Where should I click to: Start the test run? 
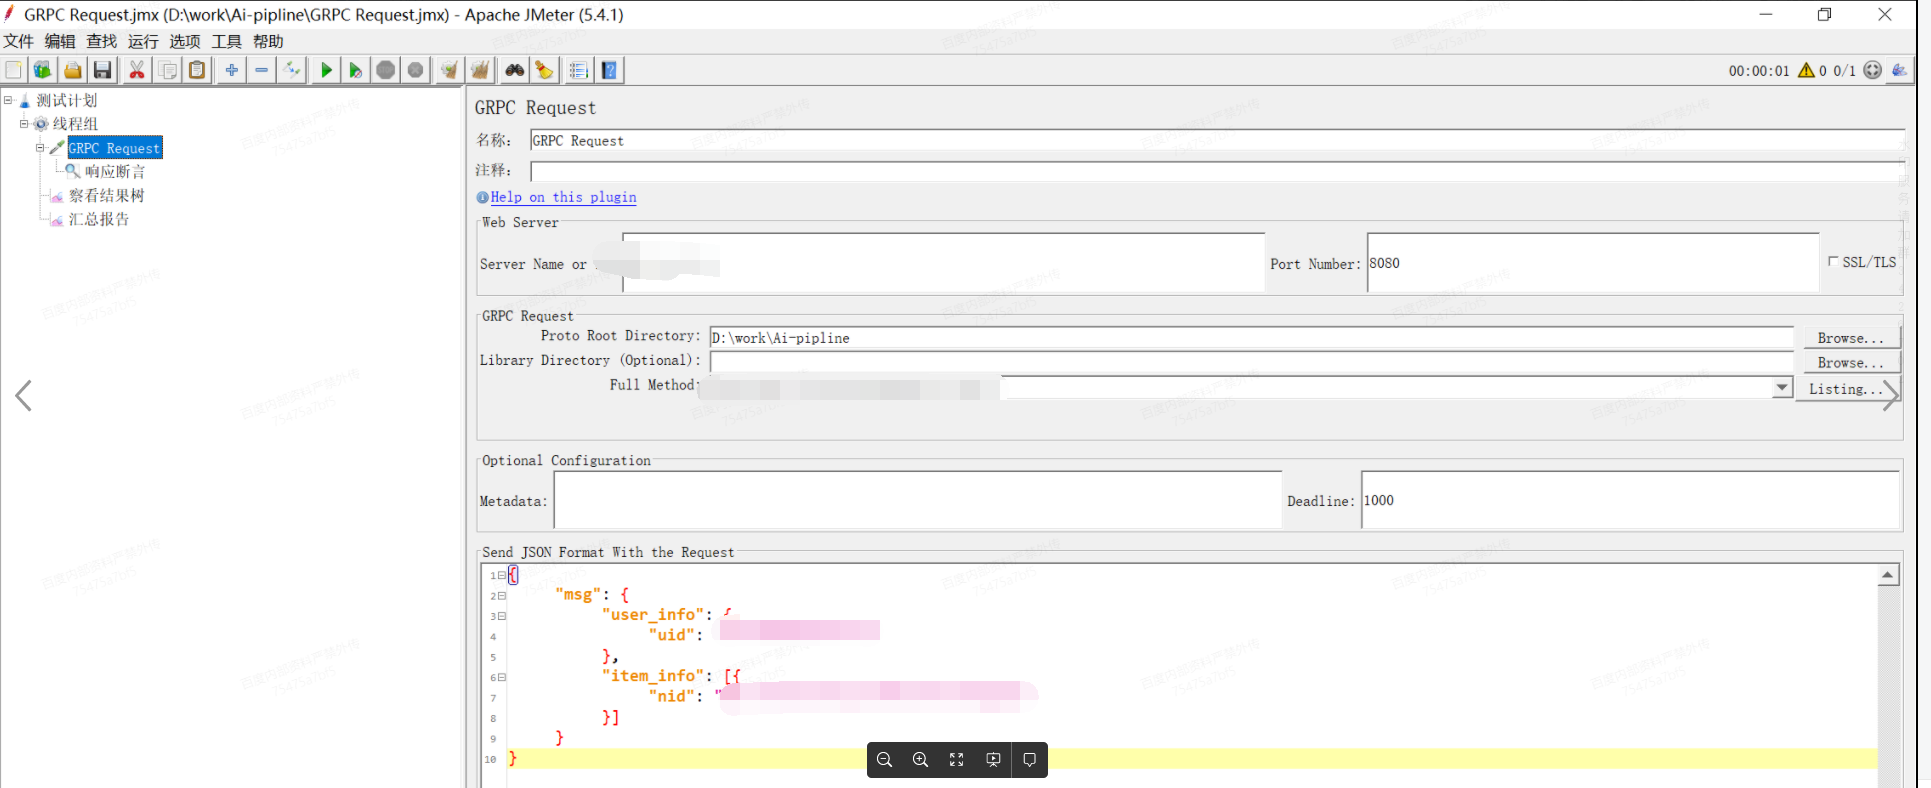tap(326, 70)
